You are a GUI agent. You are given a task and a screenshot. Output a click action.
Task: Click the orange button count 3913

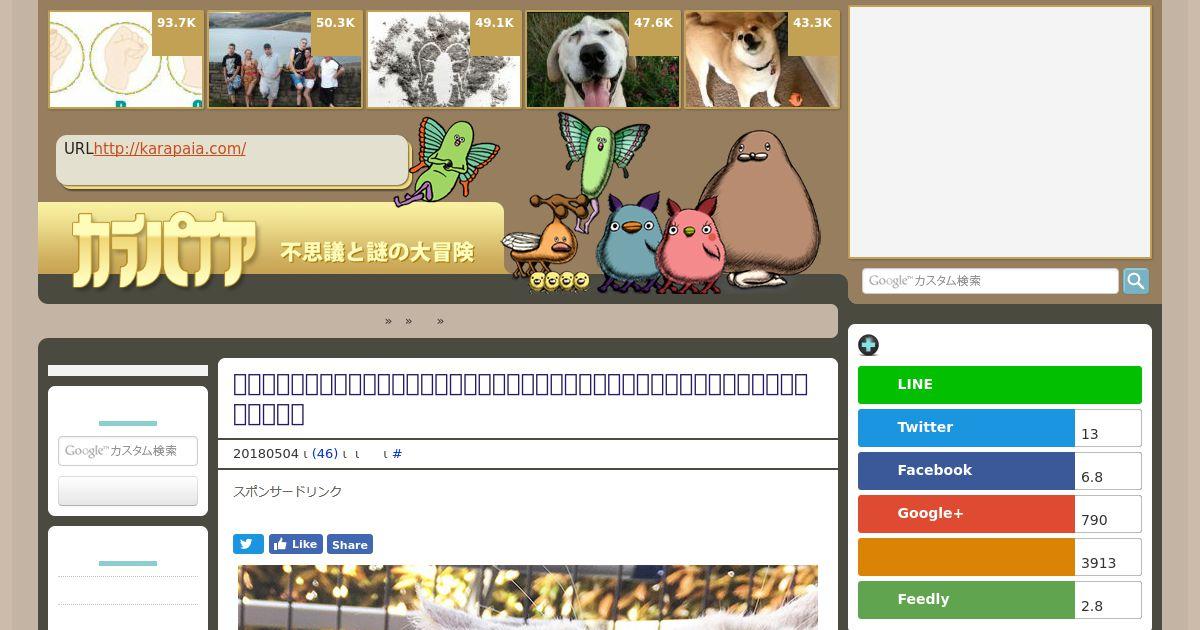(x=1108, y=558)
